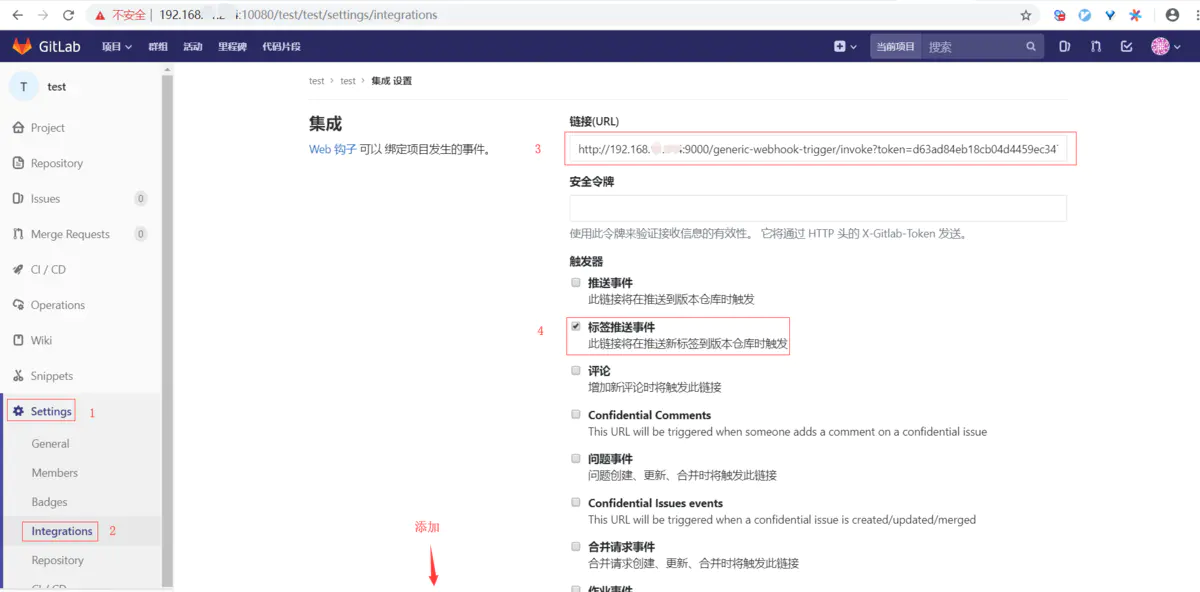Open the user avatar dropdown
Screen dimensions: 1200x592
tap(1165, 46)
